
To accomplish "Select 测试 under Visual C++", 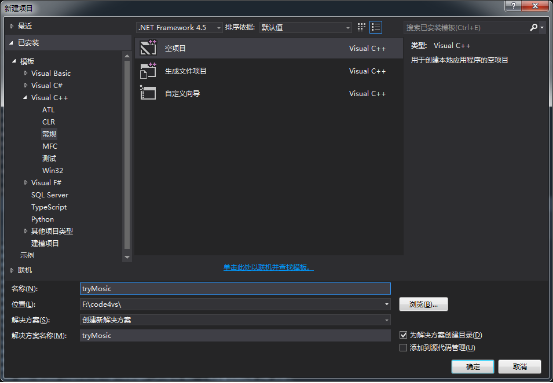I will [49, 158].
